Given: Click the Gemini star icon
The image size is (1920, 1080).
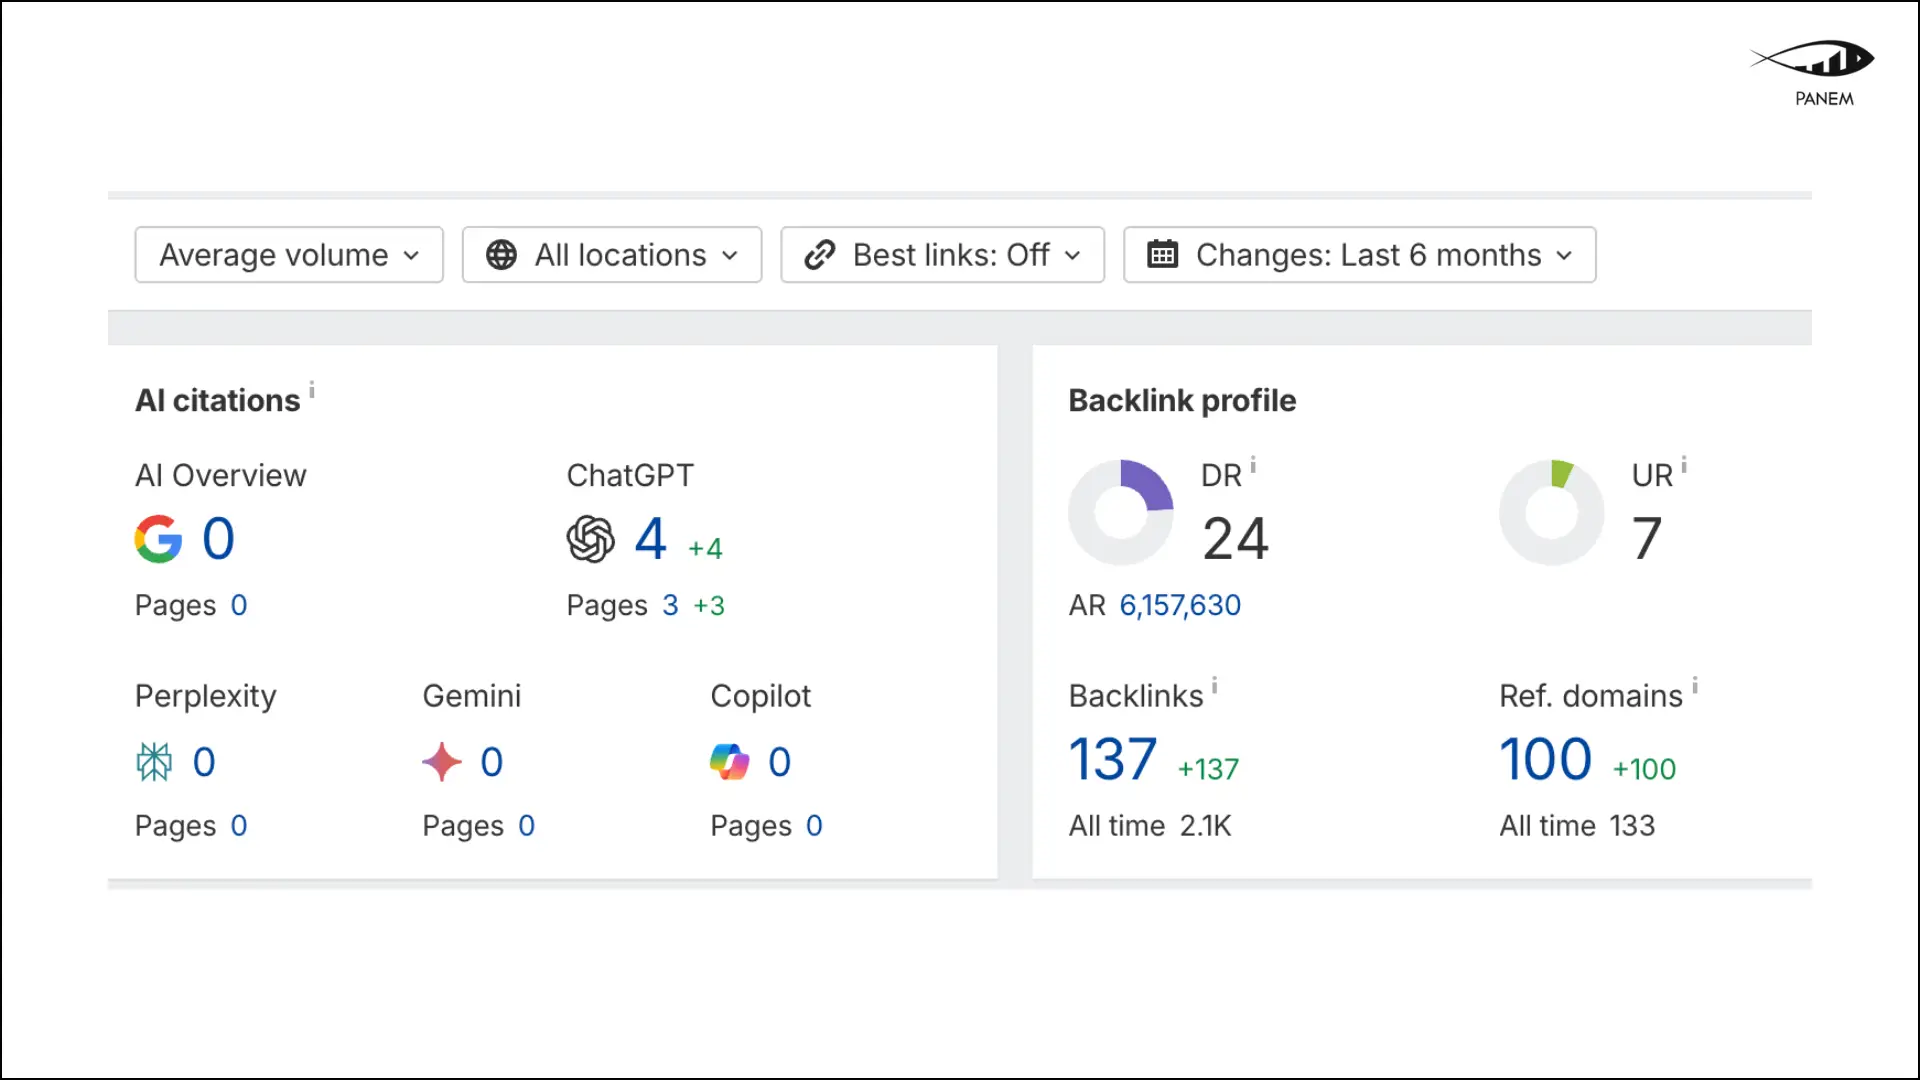Looking at the screenshot, I should [x=442, y=762].
